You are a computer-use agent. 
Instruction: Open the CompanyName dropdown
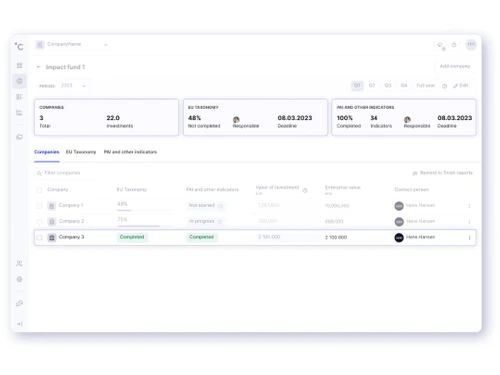72,44
